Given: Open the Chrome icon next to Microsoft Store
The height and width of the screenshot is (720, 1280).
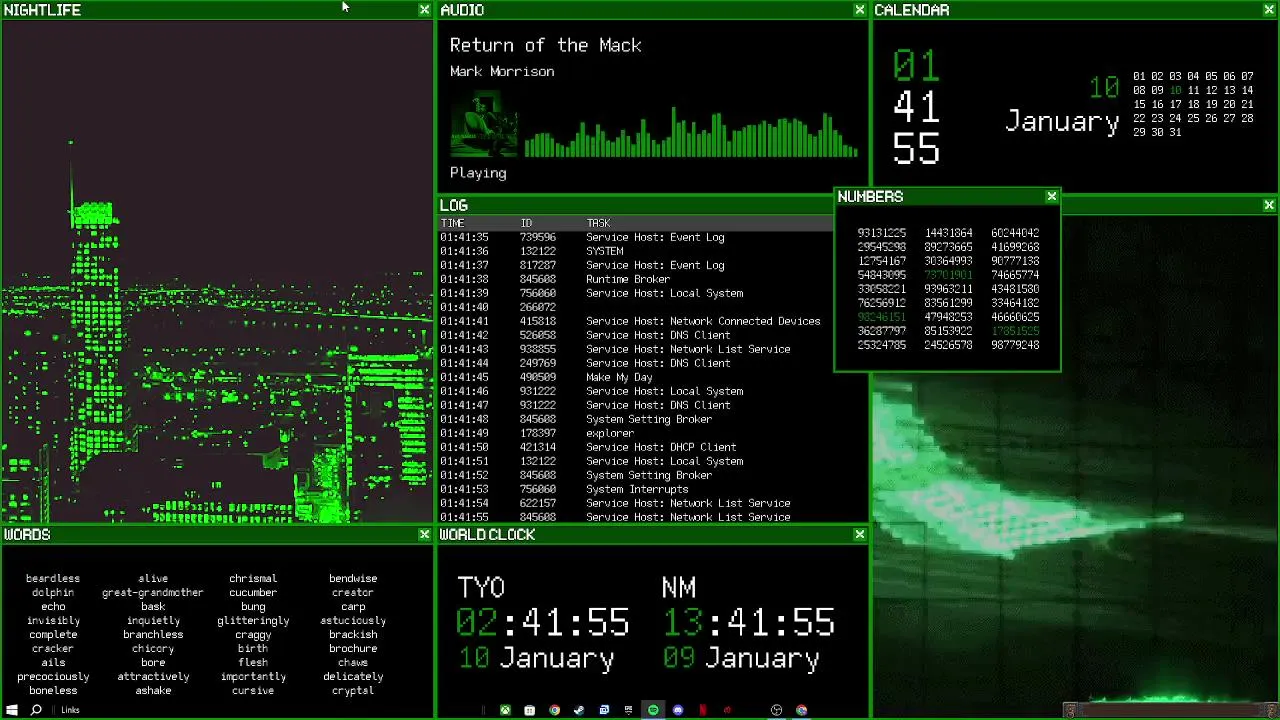Looking at the screenshot, I should pyautogui.click(x=554, y=710).
